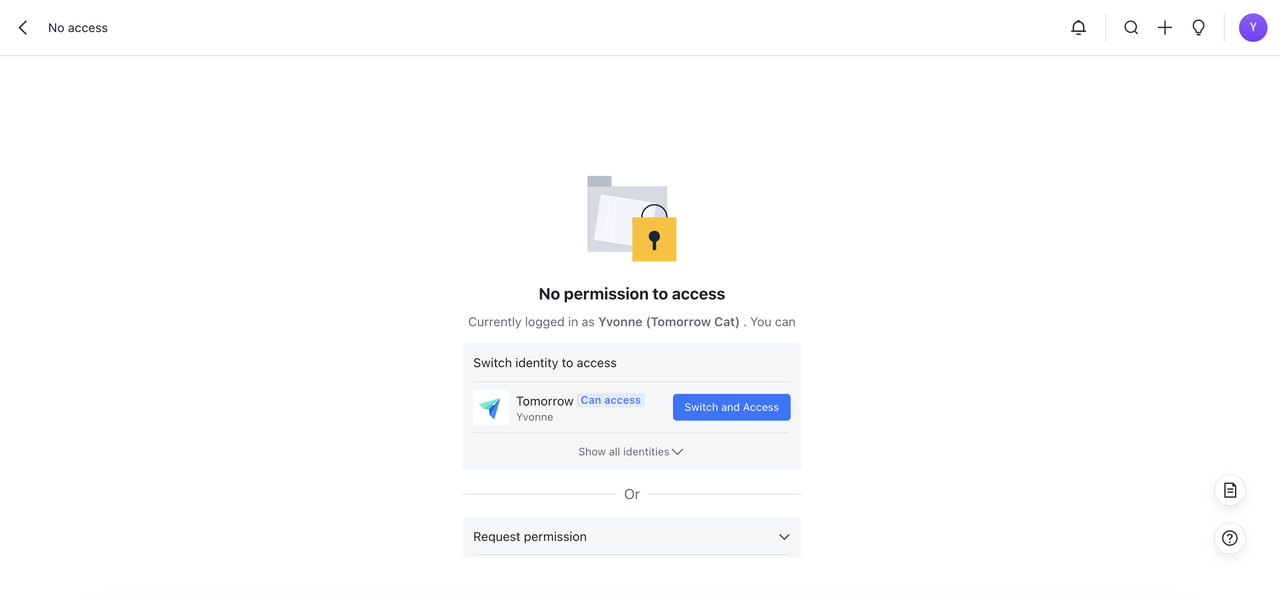Image resolution: width=1280 pixels, height=598 pixels.
Task: Open the purple Y profile avatar
Action: click(1253, 28)
